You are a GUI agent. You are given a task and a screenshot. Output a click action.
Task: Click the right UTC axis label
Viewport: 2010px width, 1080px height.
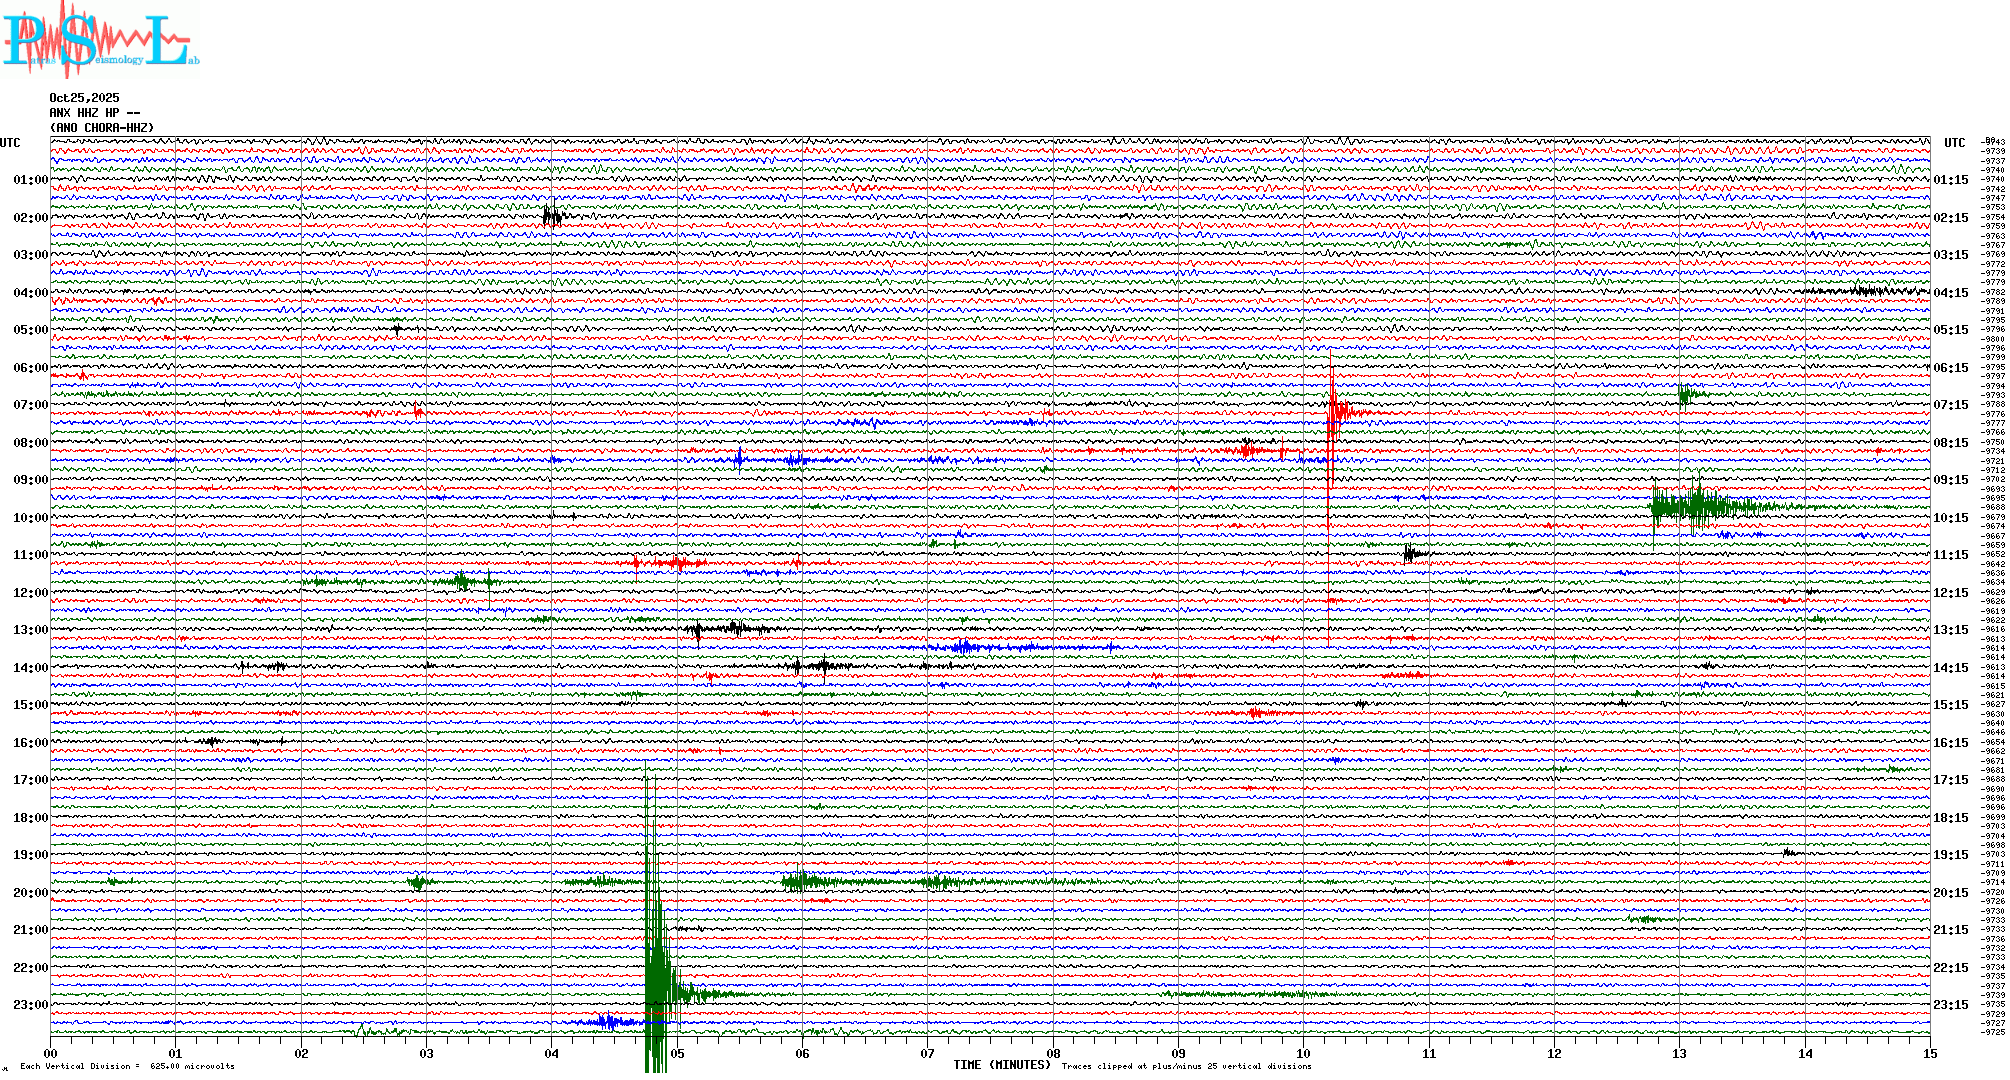[1954, 143]
